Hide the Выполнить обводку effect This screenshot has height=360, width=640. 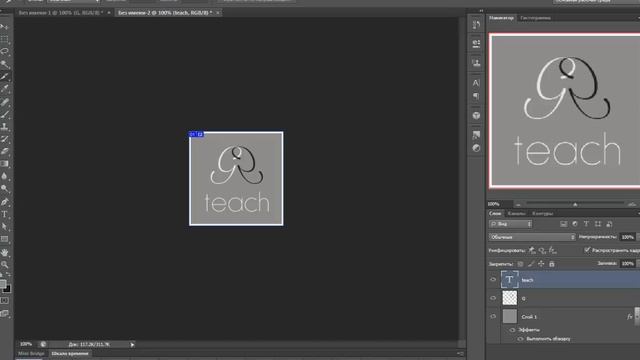(x=520, y=339)
